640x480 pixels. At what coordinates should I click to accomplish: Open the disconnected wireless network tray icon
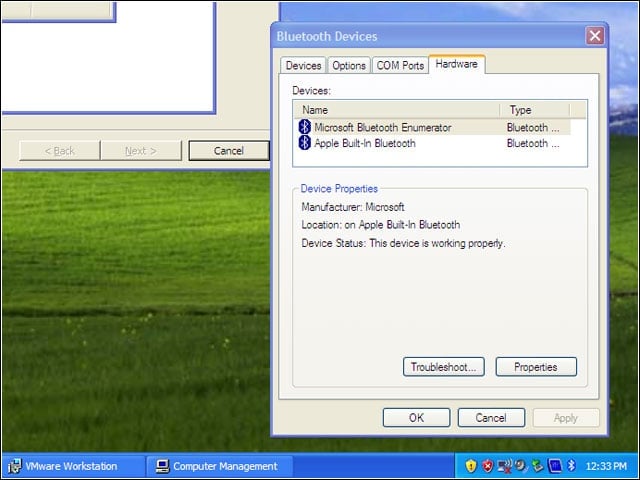505,465
